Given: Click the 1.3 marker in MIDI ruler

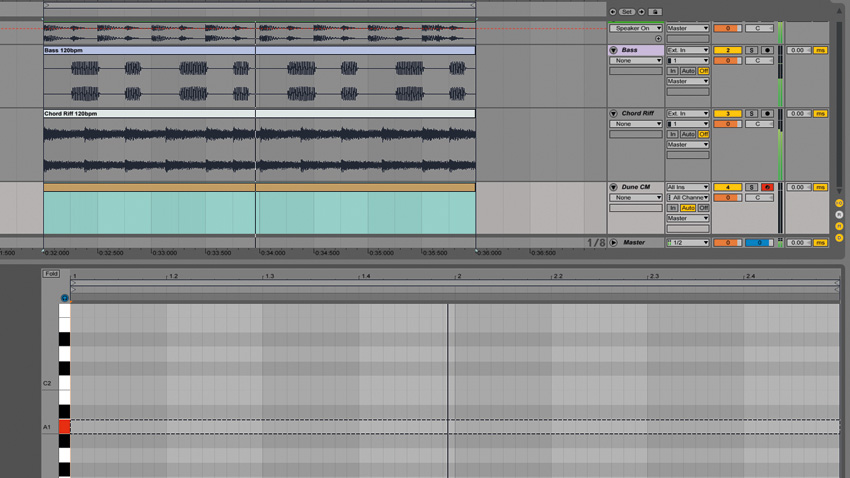Looking at the screenshot, I should click(269, 276).
